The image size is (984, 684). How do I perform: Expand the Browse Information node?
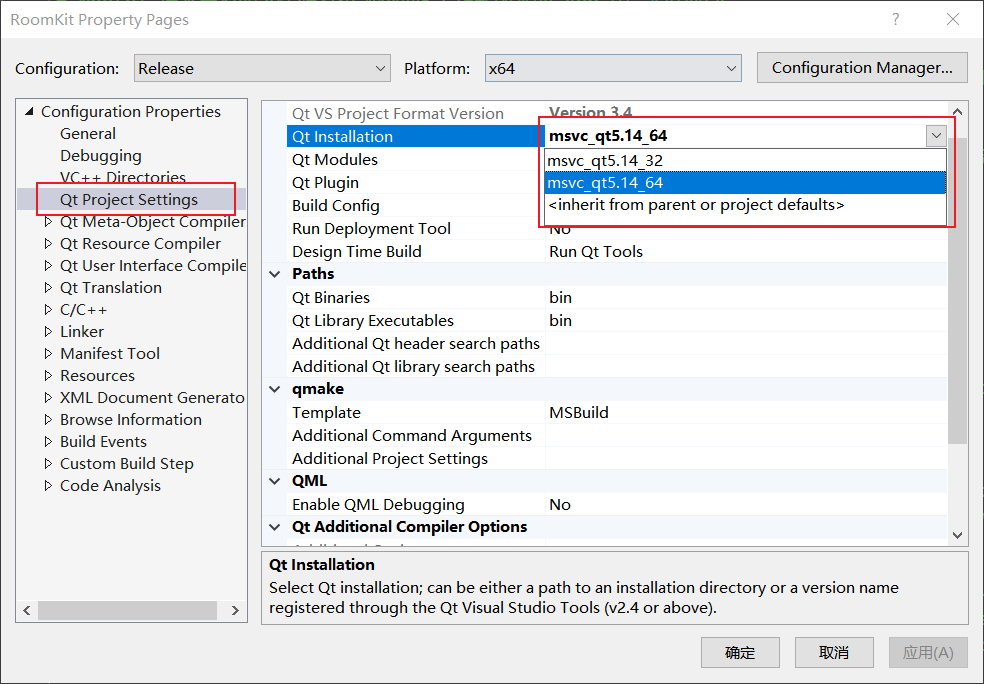[x=48, y=419]
